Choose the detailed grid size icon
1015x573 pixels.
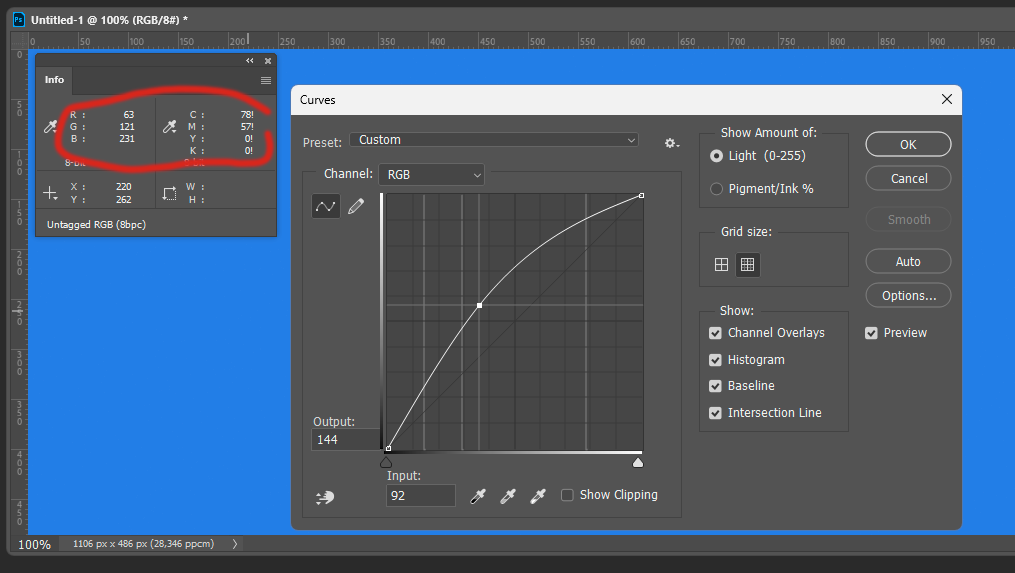(x=748, y=264)
